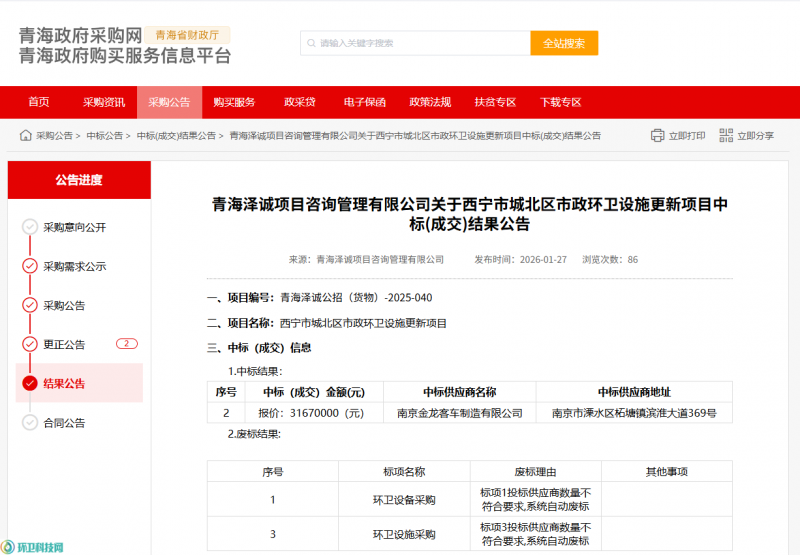Click the home icon in breadcrumb
Screen dimensions: 800x555
tap(25, 135)
